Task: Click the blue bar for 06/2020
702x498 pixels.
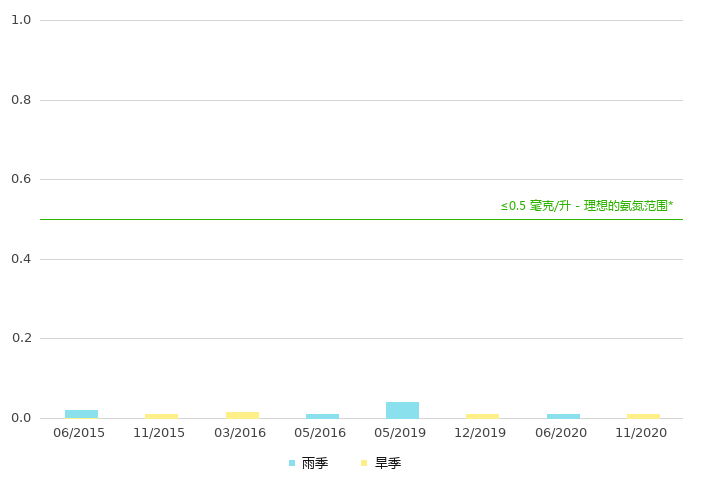Action: 563,416
